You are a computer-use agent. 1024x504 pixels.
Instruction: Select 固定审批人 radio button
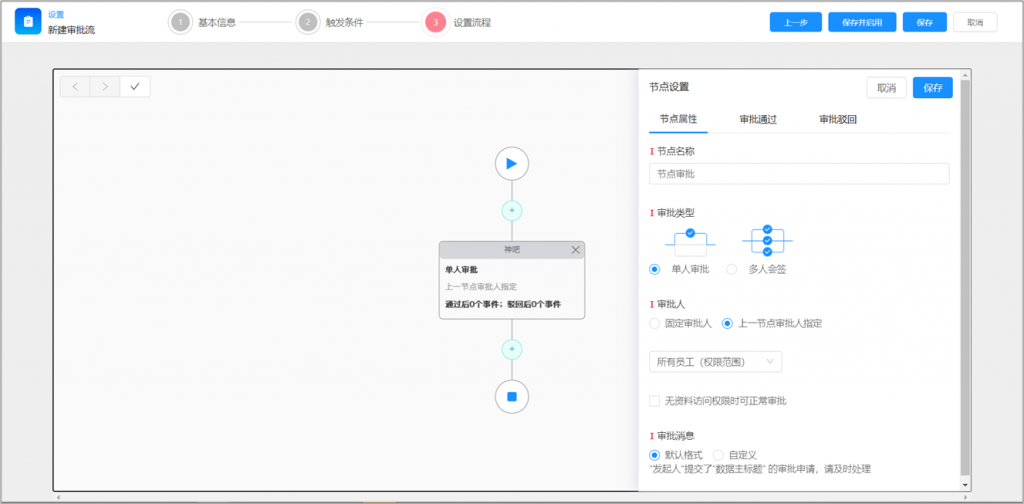click(655, 323)
